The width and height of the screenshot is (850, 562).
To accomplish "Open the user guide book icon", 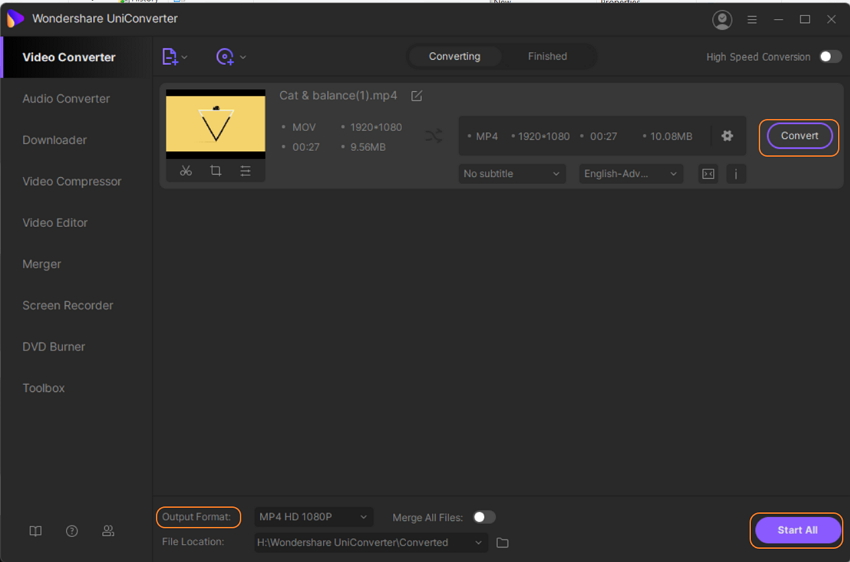I will [x=35, y=531].
